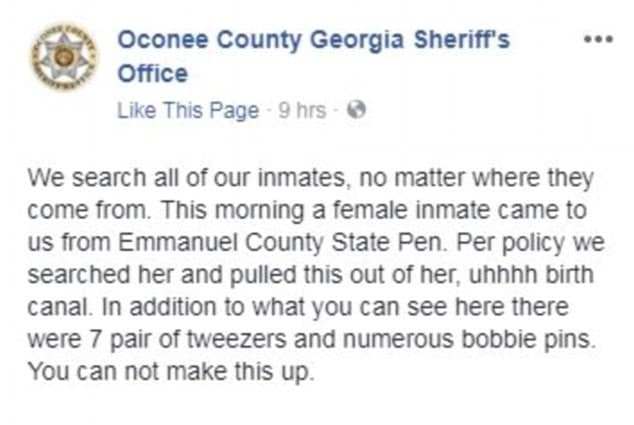
Task: Click the globe public audience icon
Action: coord(357,109)
